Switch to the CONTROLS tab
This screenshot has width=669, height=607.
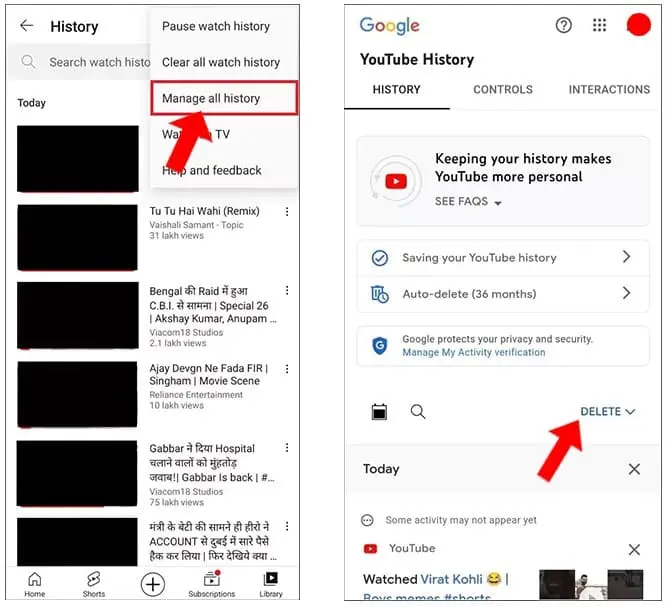pos(503,90)
